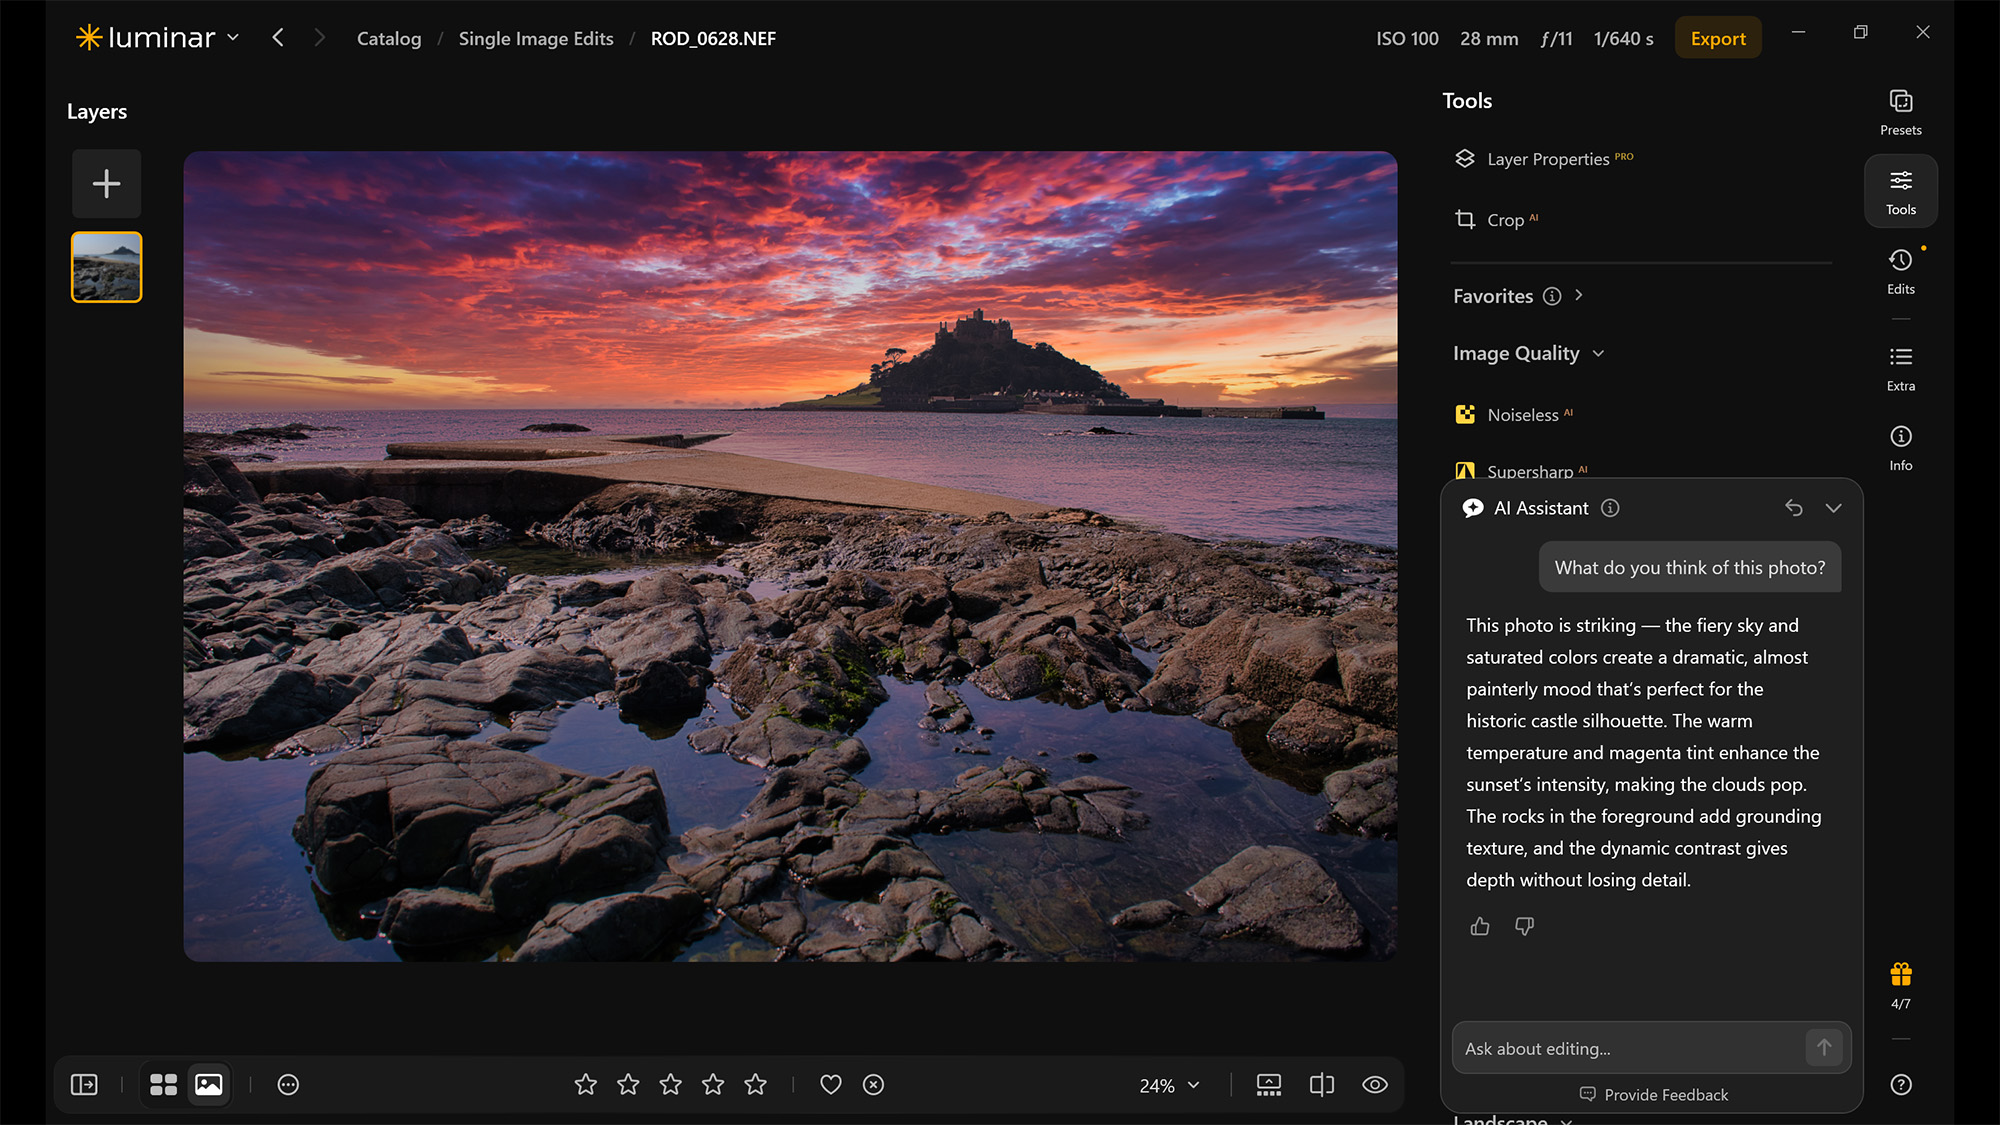Select the Crop AI tool

pos(1496,220)
